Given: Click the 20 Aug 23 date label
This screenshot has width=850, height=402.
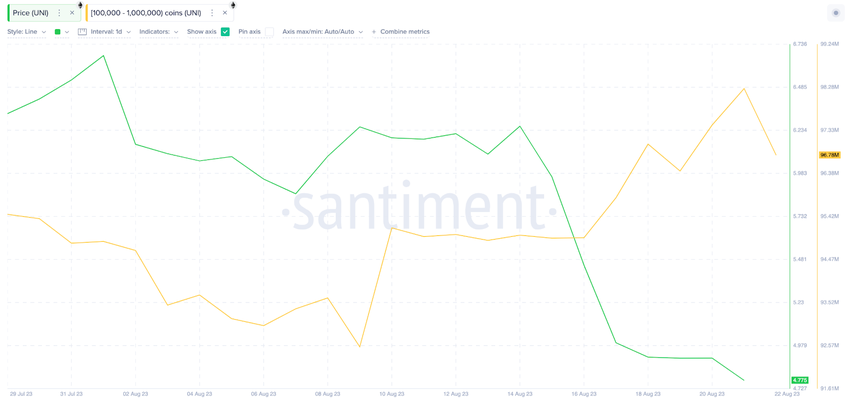Looking at the screenshot, I should (x=712, y=394).
